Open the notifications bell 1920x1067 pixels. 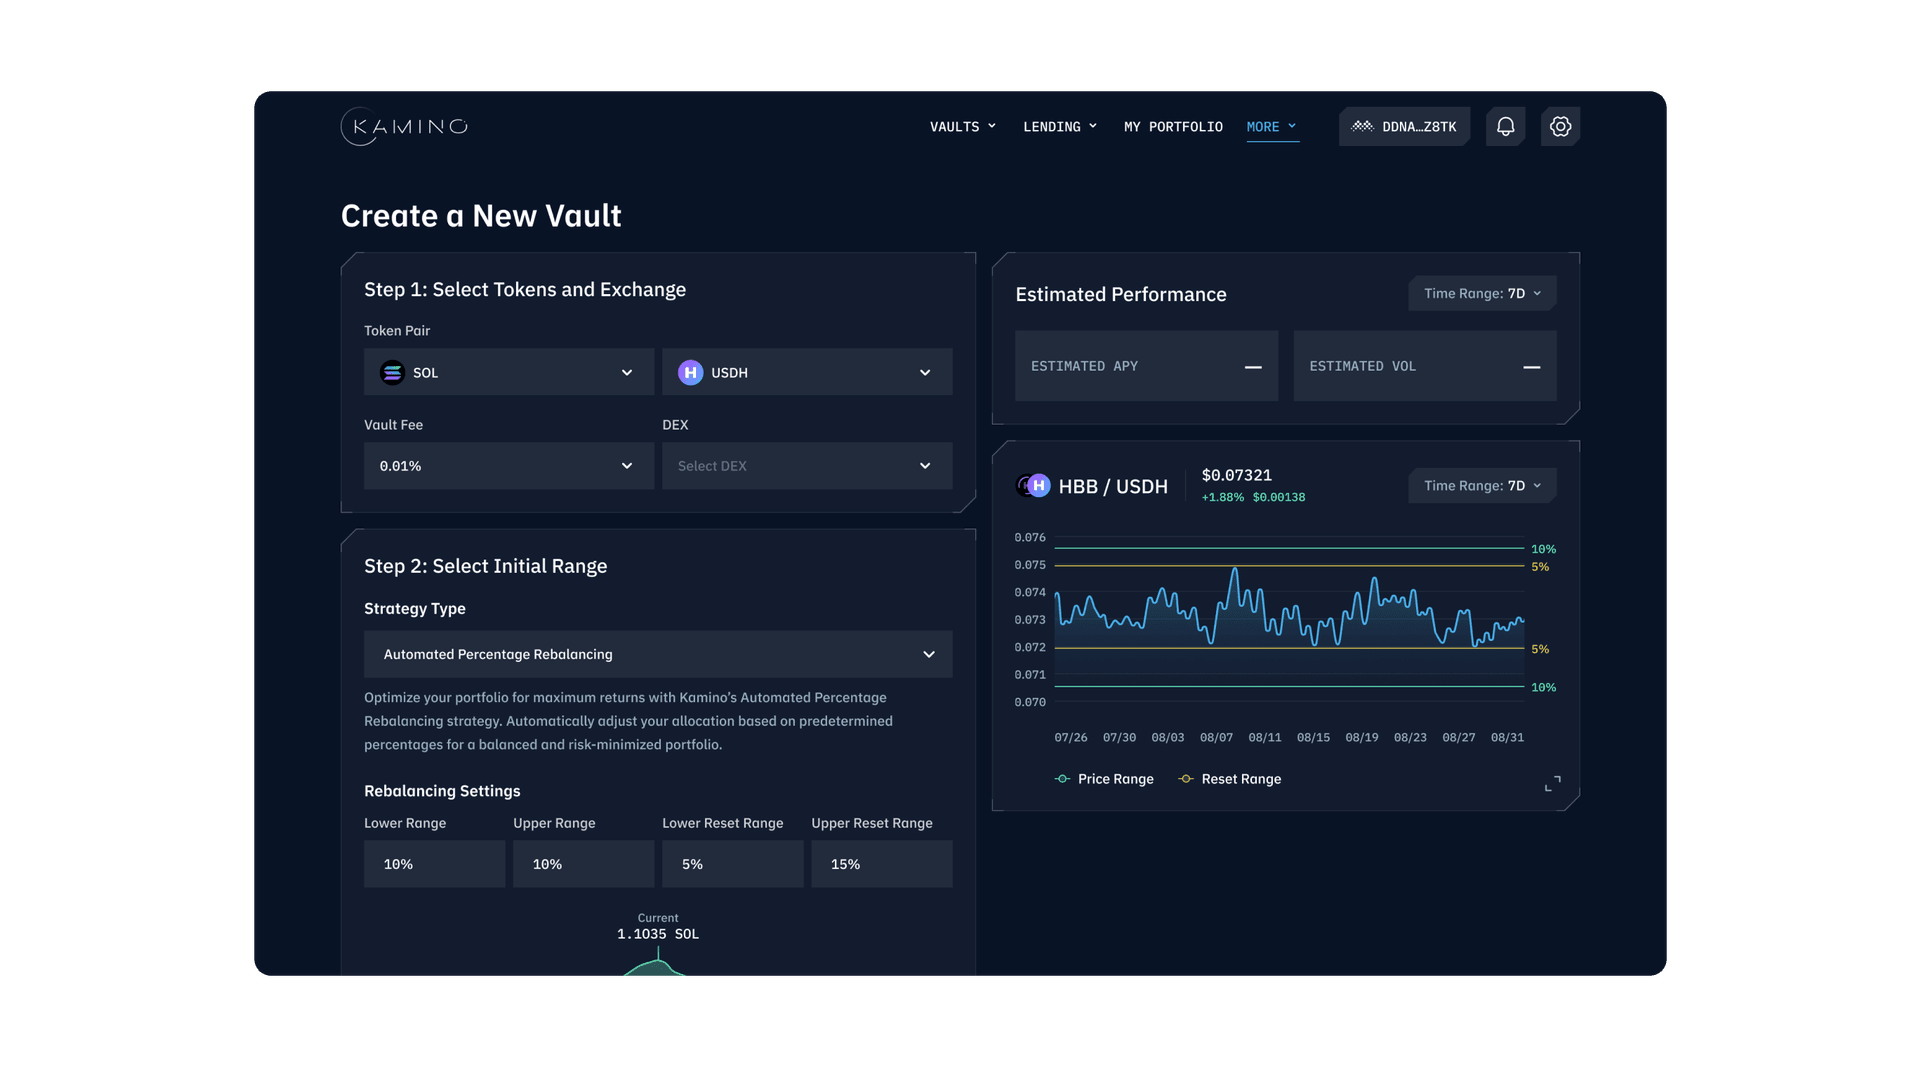(x=1505, y=127)
